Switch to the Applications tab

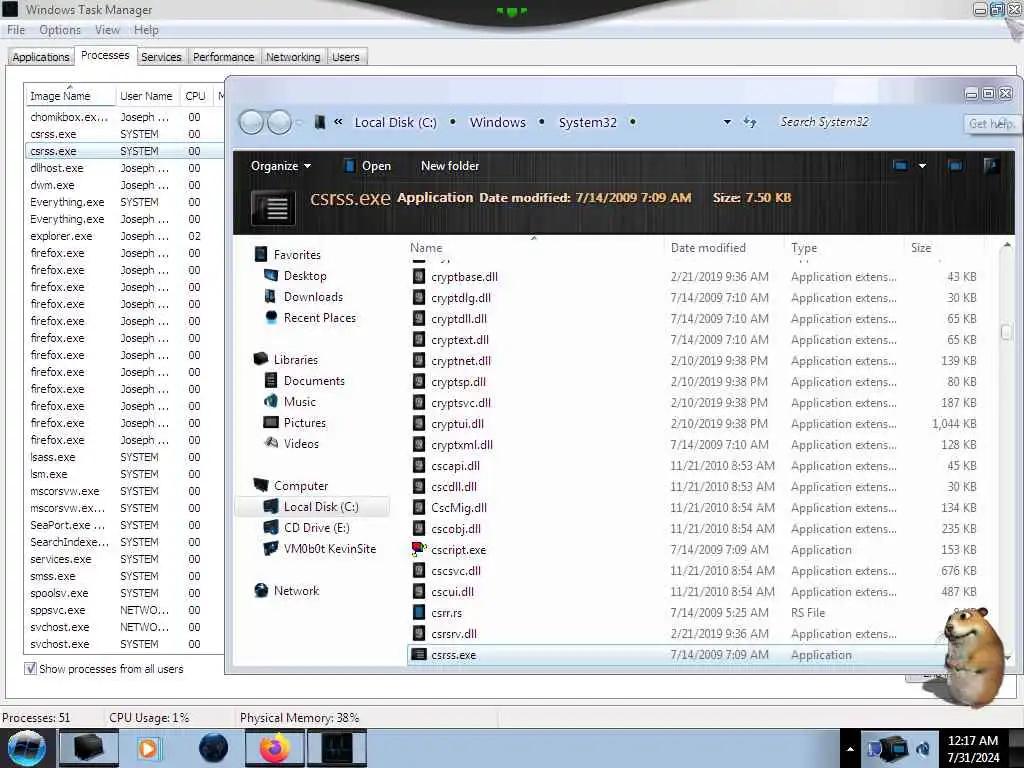coord(40,57)
